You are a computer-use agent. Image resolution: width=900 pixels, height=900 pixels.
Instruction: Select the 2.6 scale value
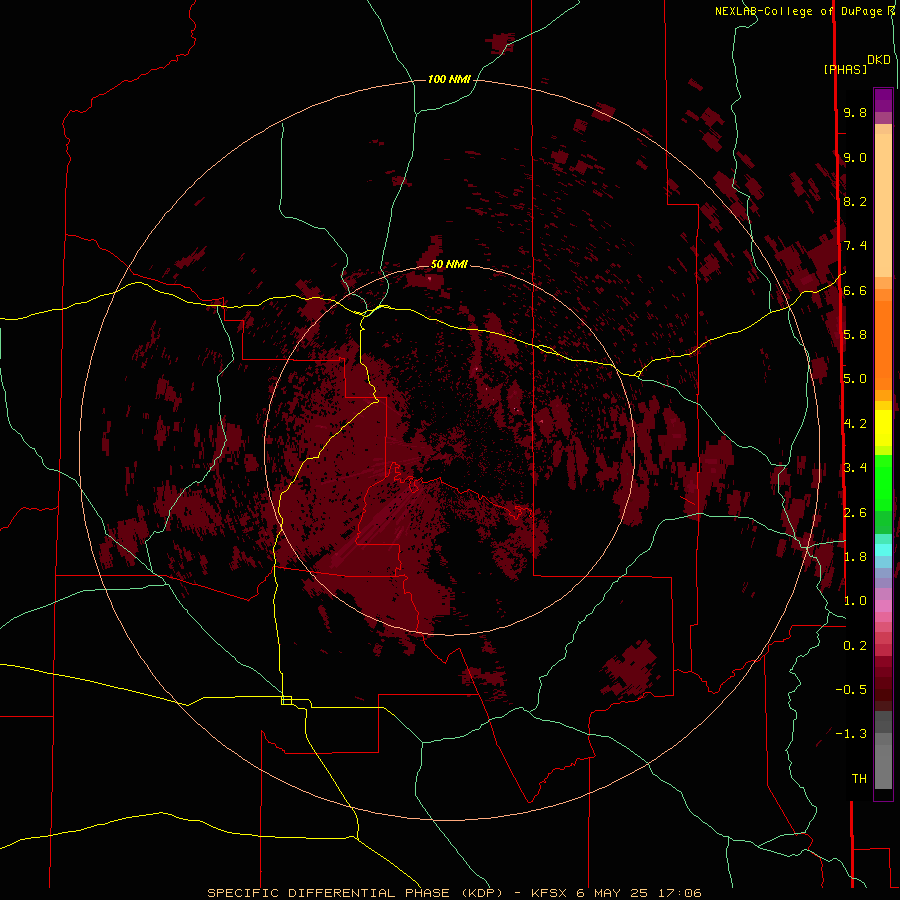pyautogui.click(x=855, y=513)
